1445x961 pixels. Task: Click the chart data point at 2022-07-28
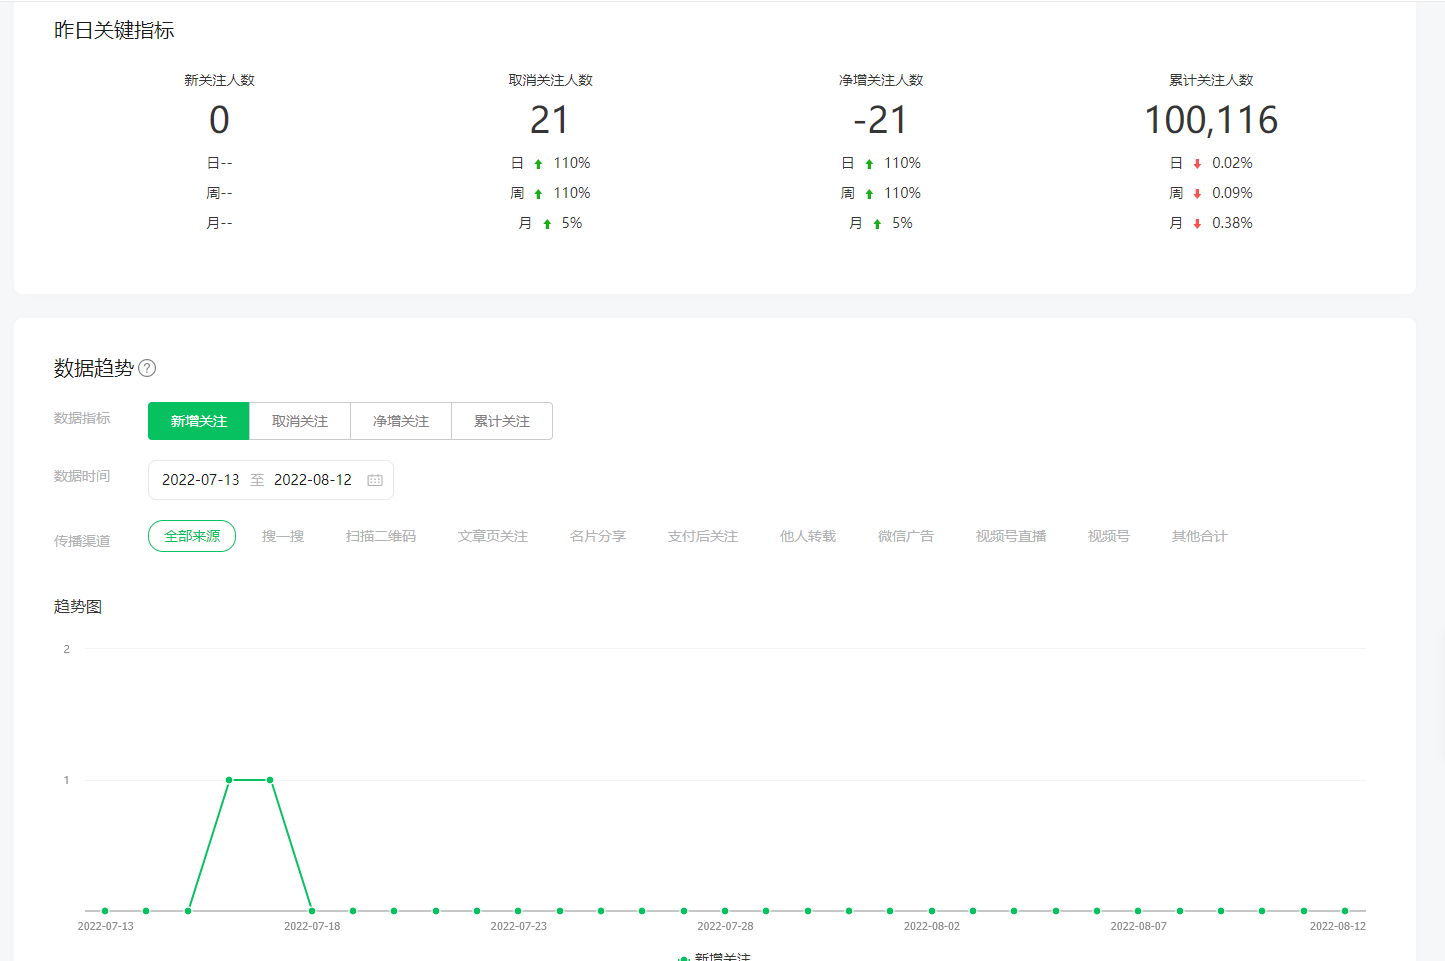(725, 911)
